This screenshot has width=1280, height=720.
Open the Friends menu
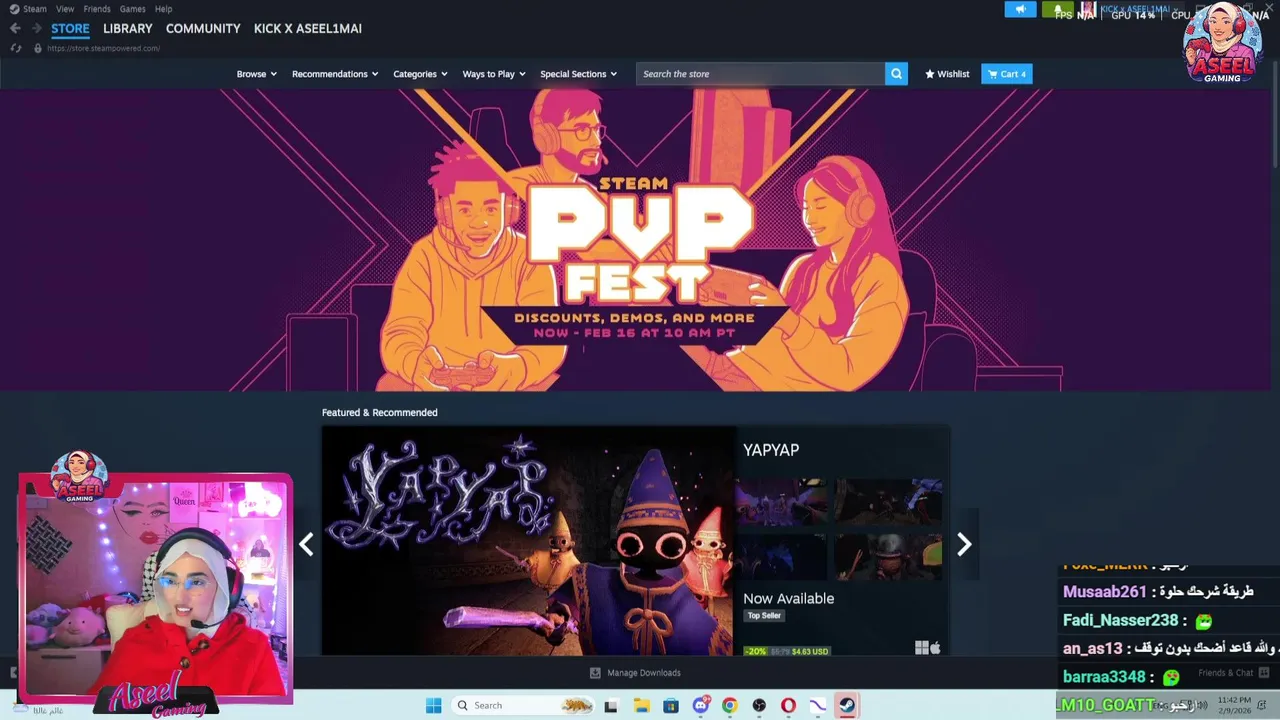97,9
